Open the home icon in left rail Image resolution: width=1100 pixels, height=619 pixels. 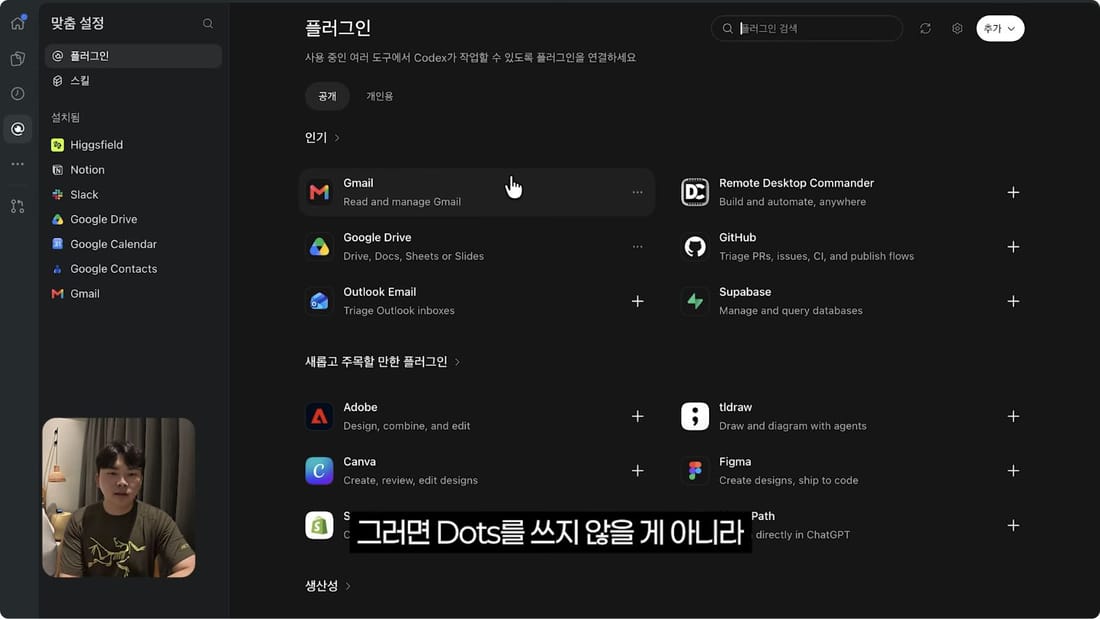[18, 23]
